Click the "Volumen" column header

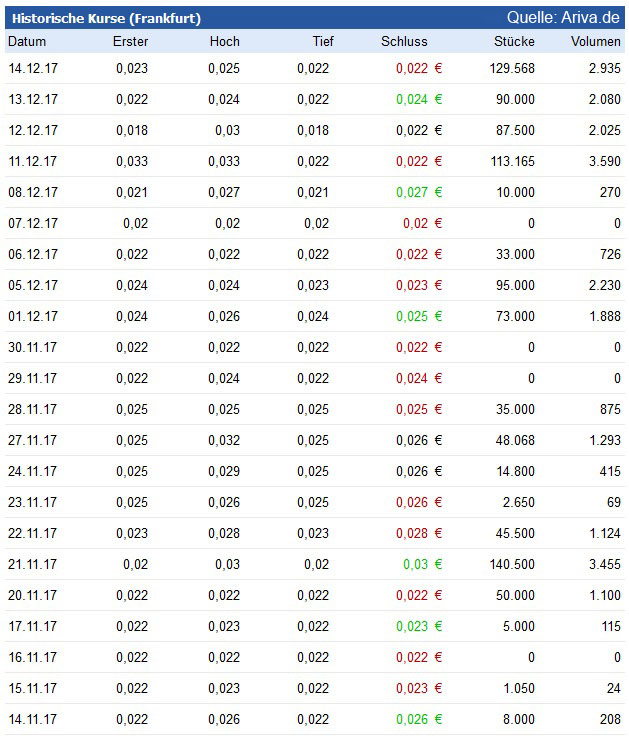(x=596, y=42)
